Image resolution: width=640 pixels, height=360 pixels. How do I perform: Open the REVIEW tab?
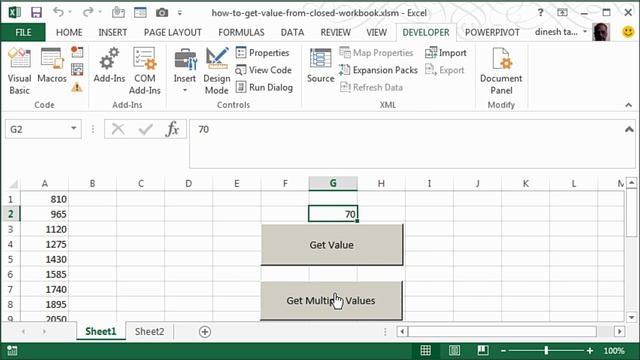pyautogui.click(x=335, y=32)
